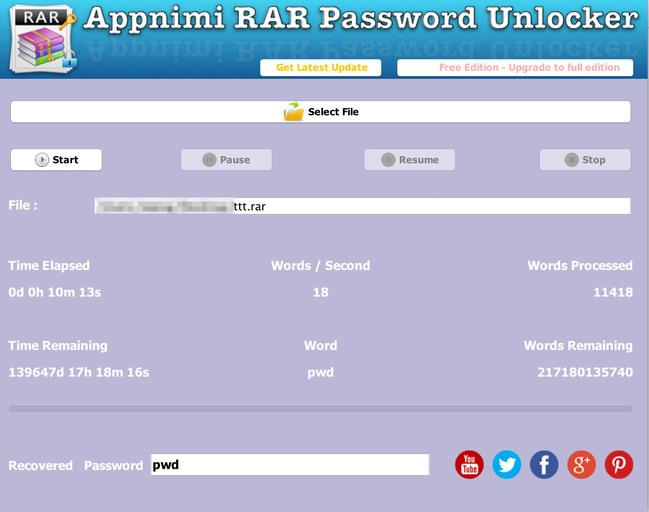Stop the password search

pyautogui.click(x=585, y=160)
